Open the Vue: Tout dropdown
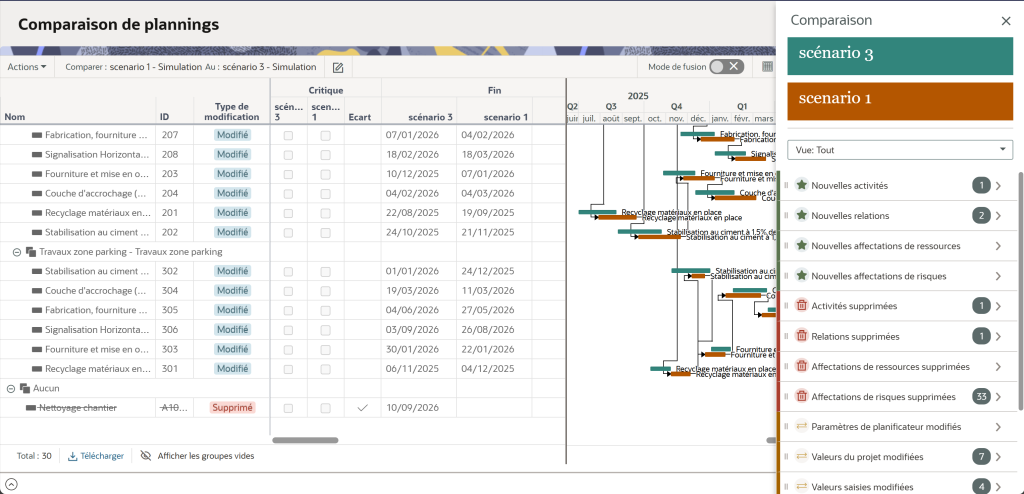The height and width of the screenshot is (494, 1024). click(900, 150)
